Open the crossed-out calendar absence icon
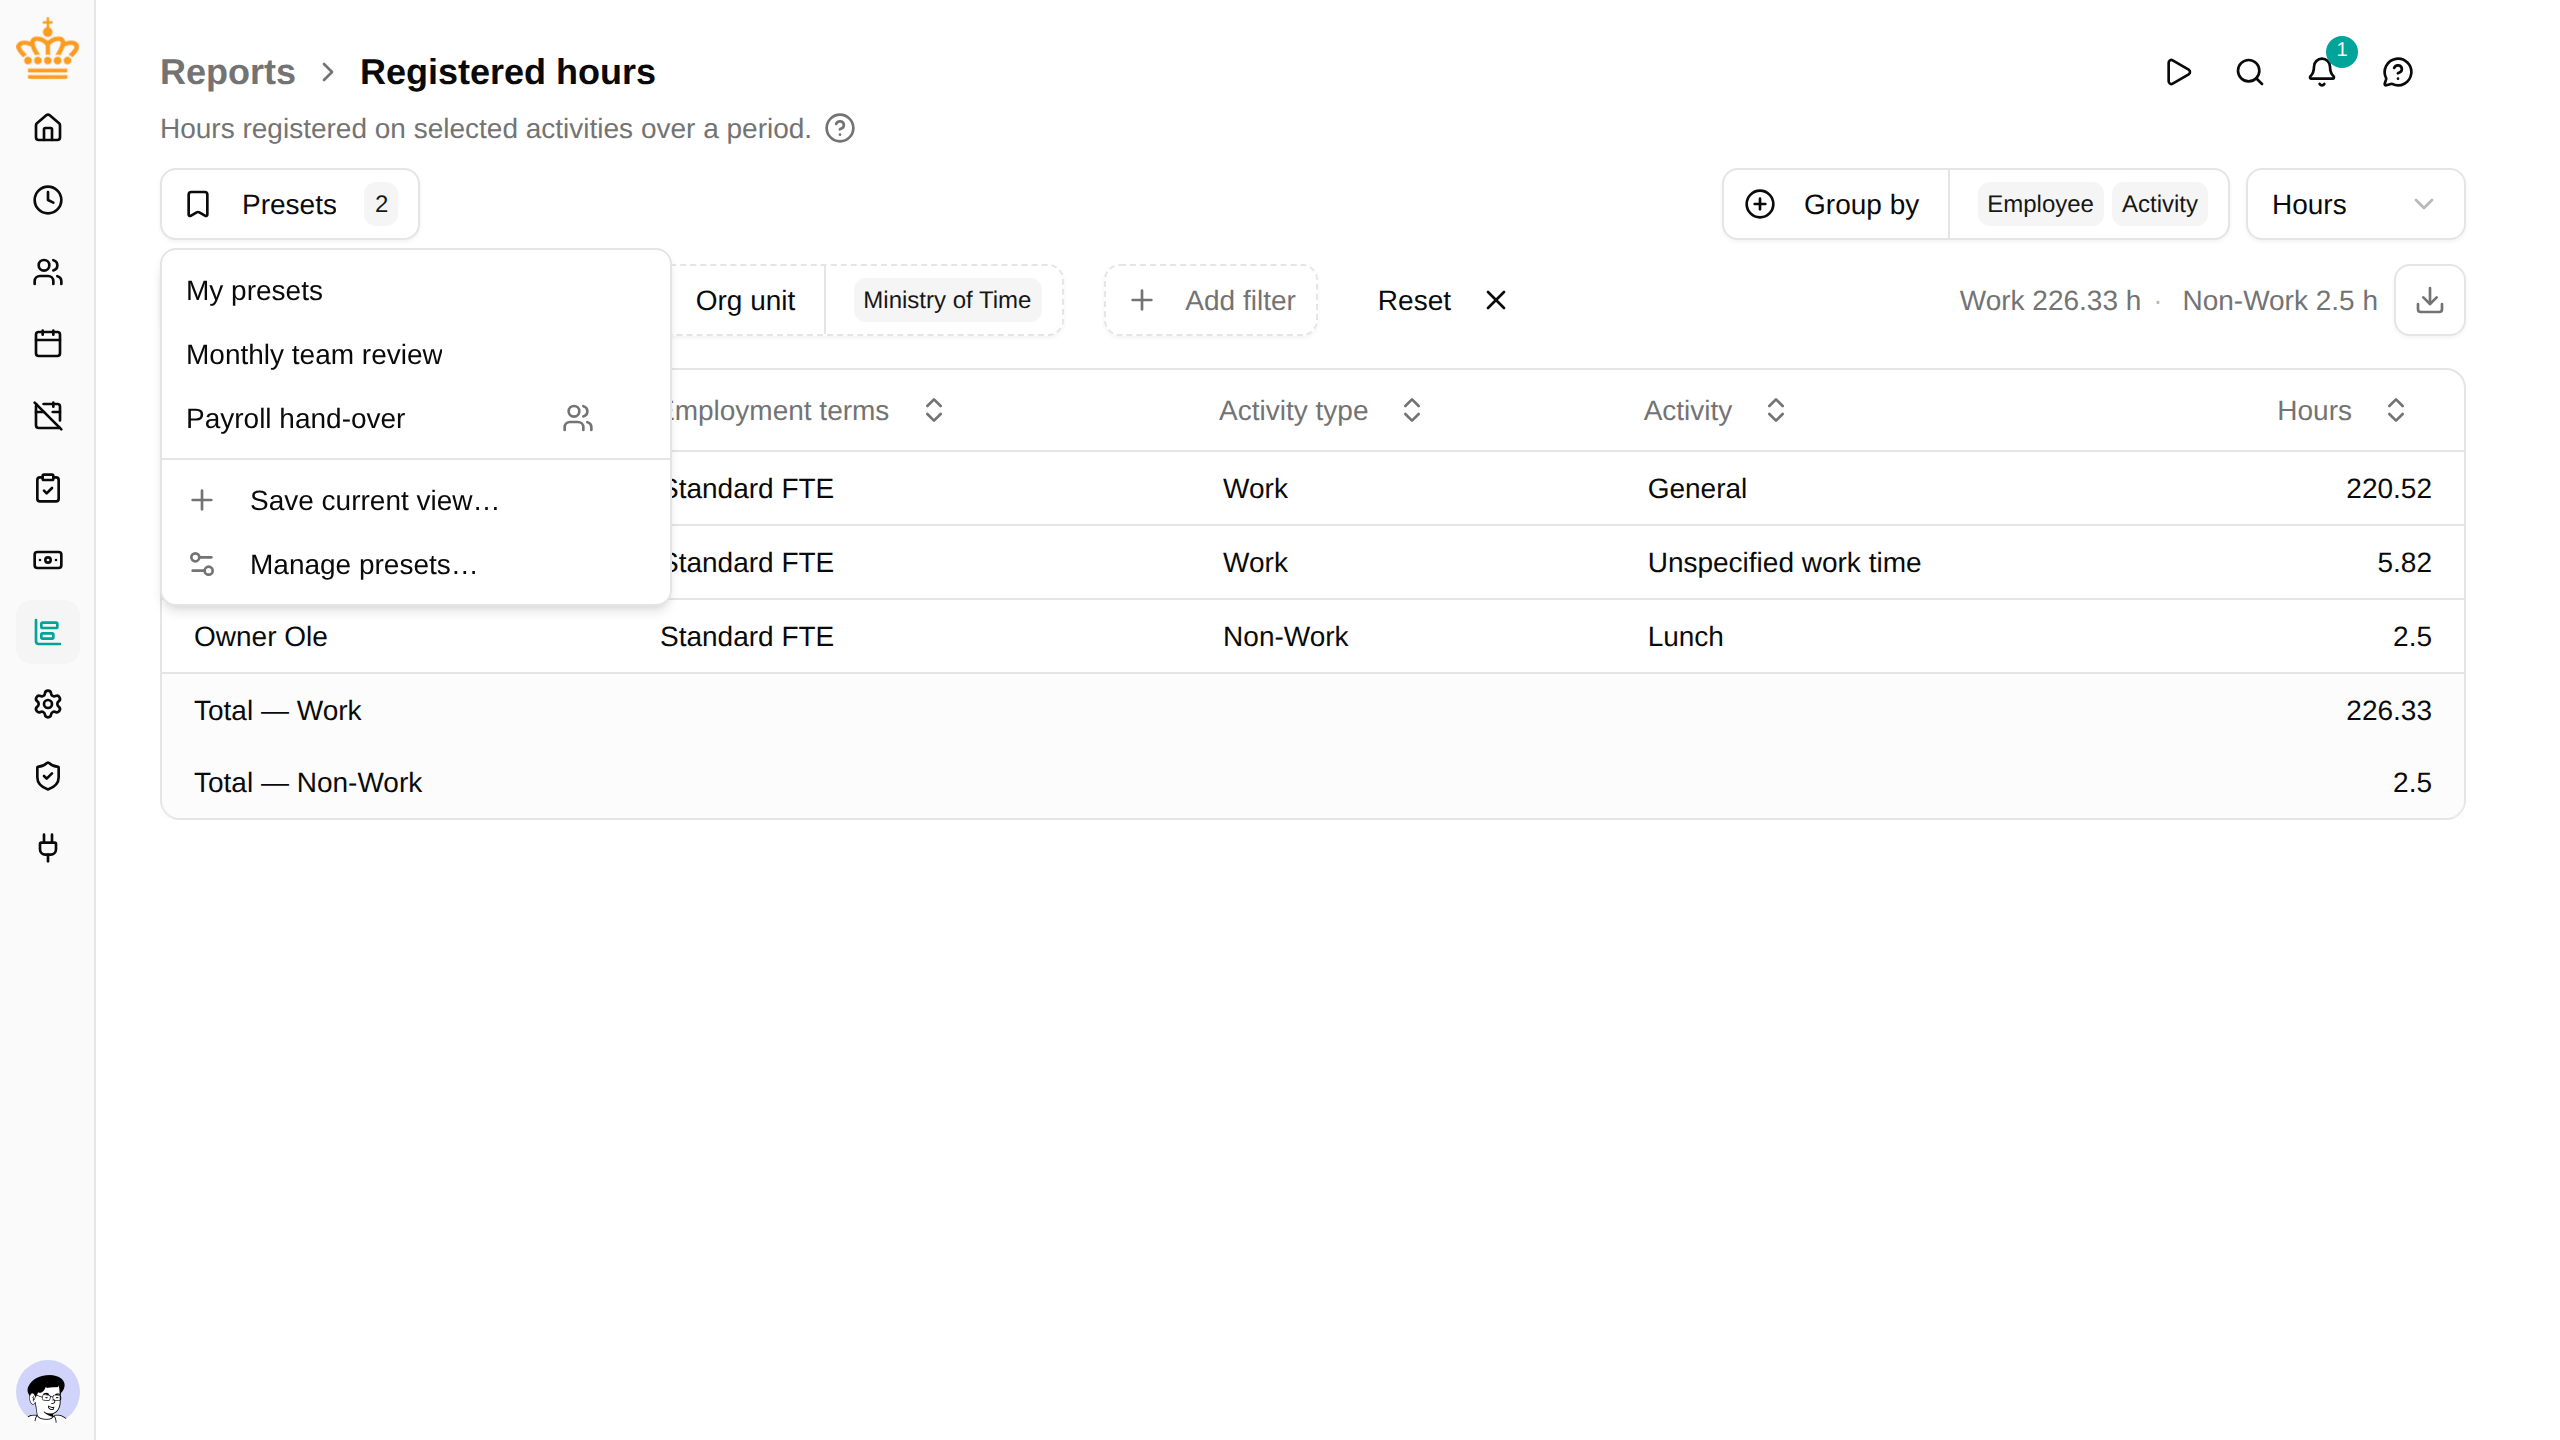Screen dimensions: 2560x1440 tap(48, 416)
